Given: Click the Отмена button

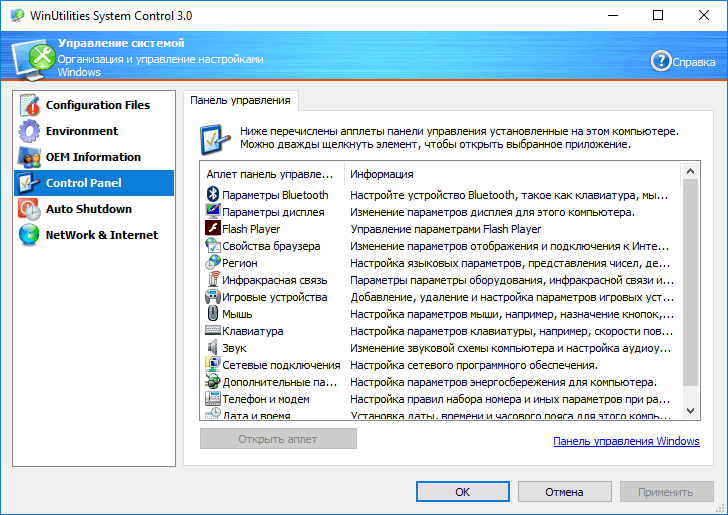Looking at the screenshot, I should pos(565,492).
